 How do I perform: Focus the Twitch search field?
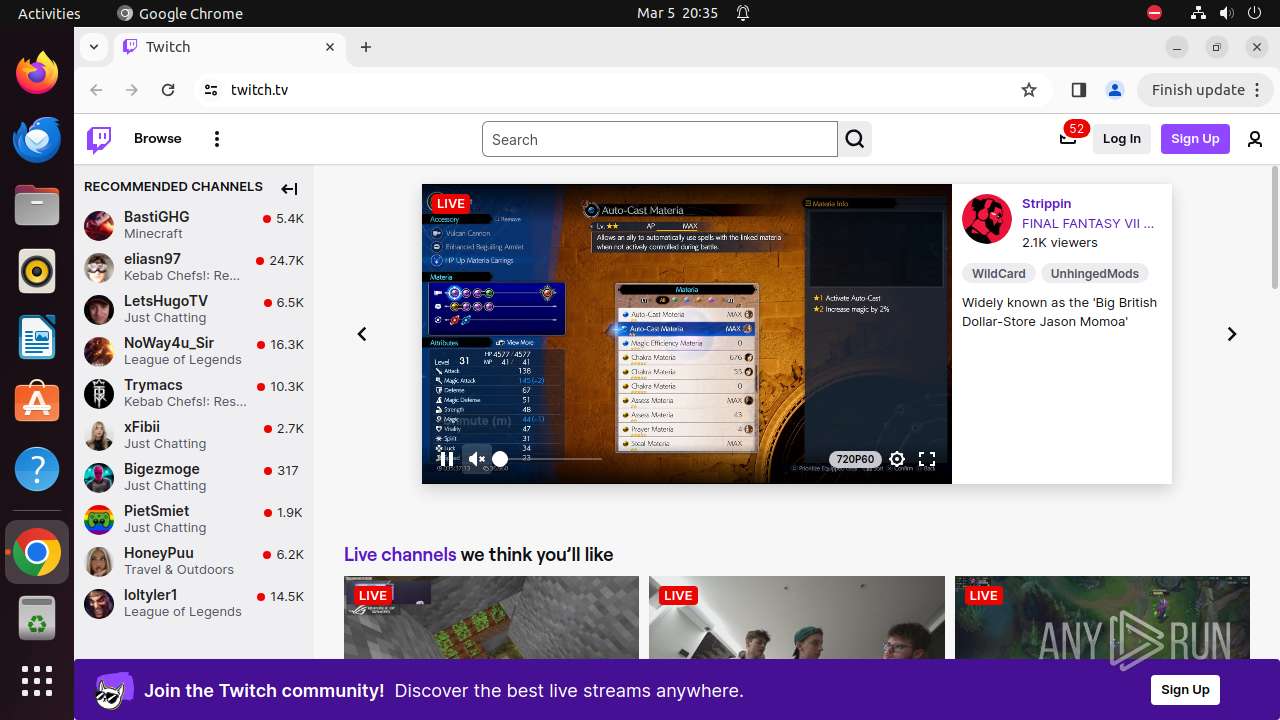click(x=660, y=139)
